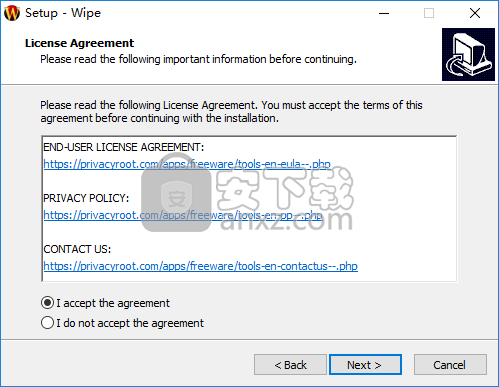The image size is (499, 387).
Task: Open the tools-en-contactus link
Action: click(201, 266)
